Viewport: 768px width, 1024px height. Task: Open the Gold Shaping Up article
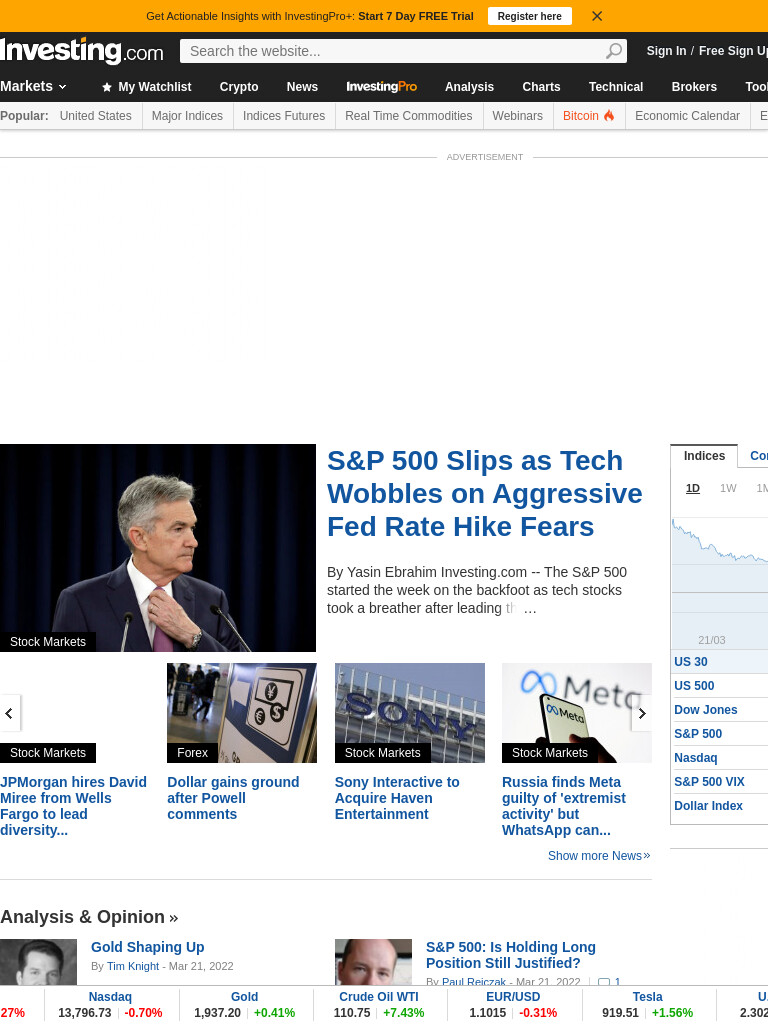[x=148, y=947]
